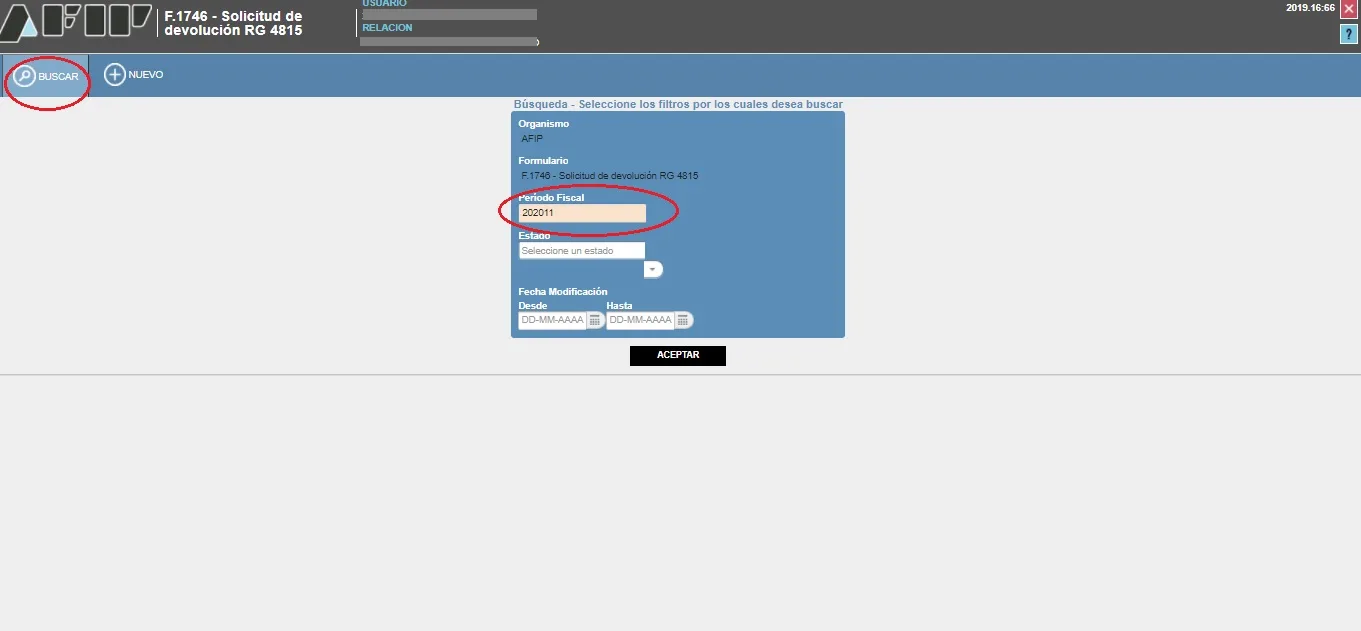1361x631 pixels.
Task: Click the RELACION label in header
Action: tap(387, 28)
